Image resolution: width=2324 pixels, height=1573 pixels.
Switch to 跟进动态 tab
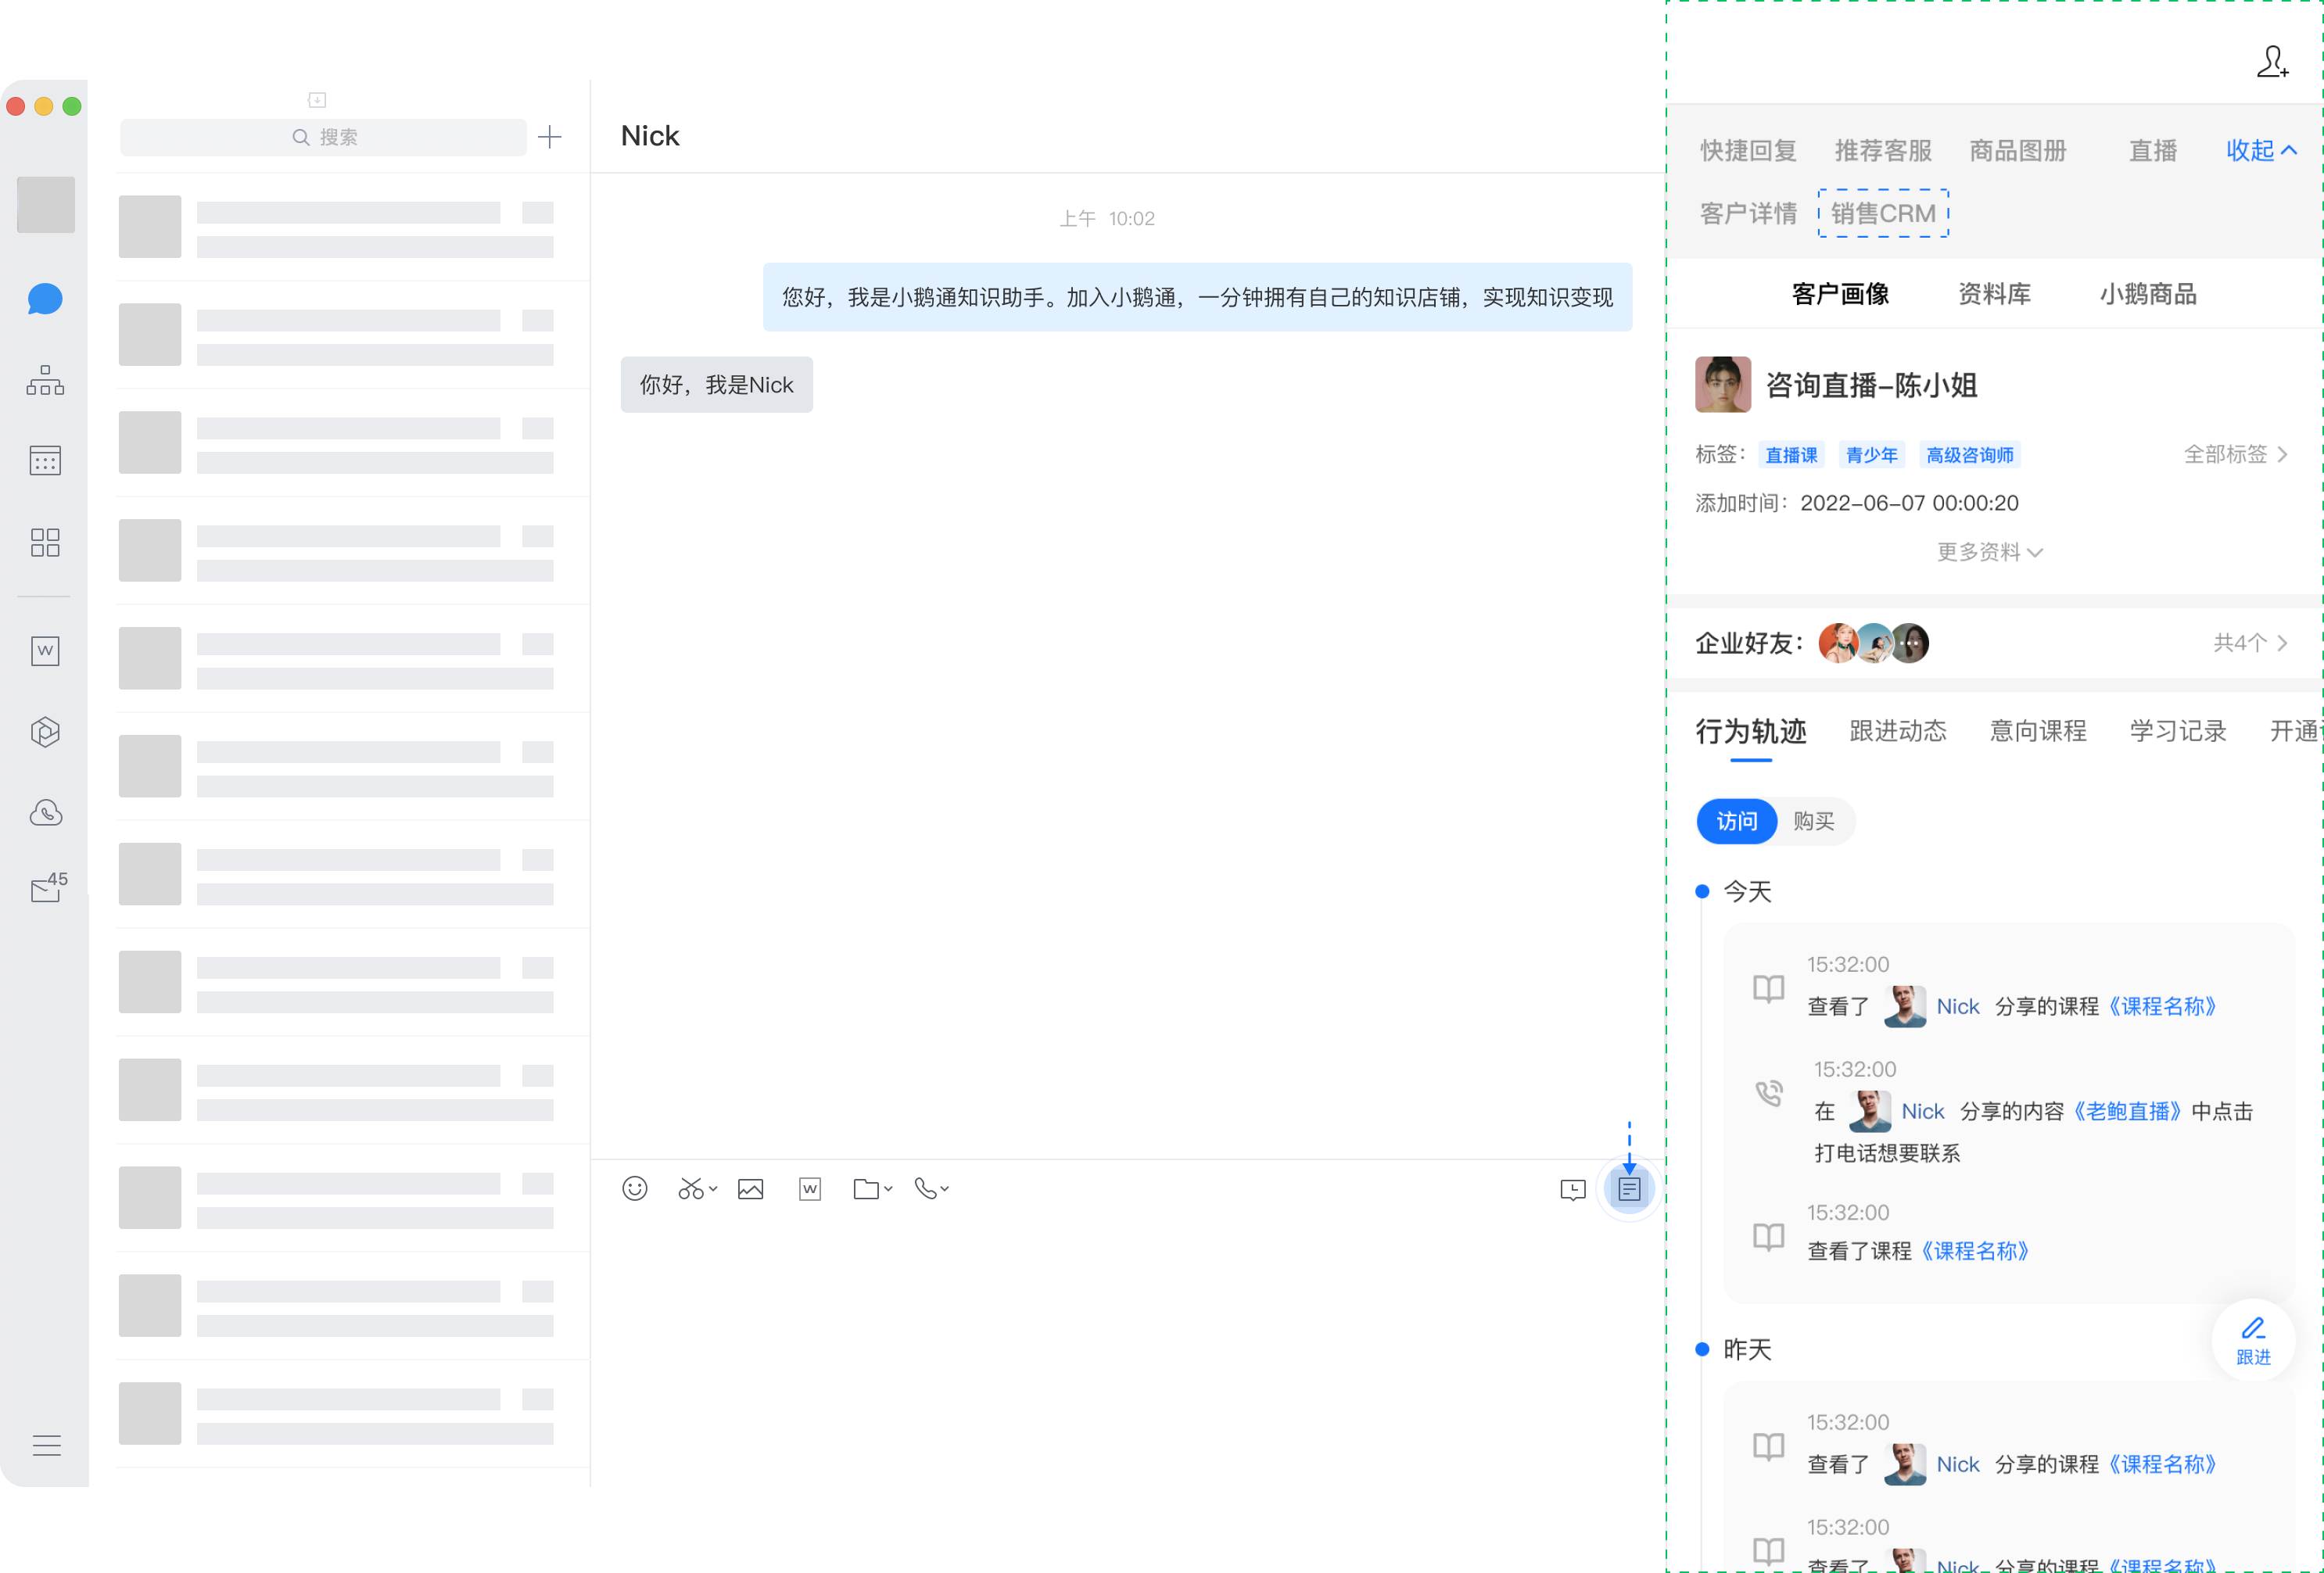coord(1897,731)
